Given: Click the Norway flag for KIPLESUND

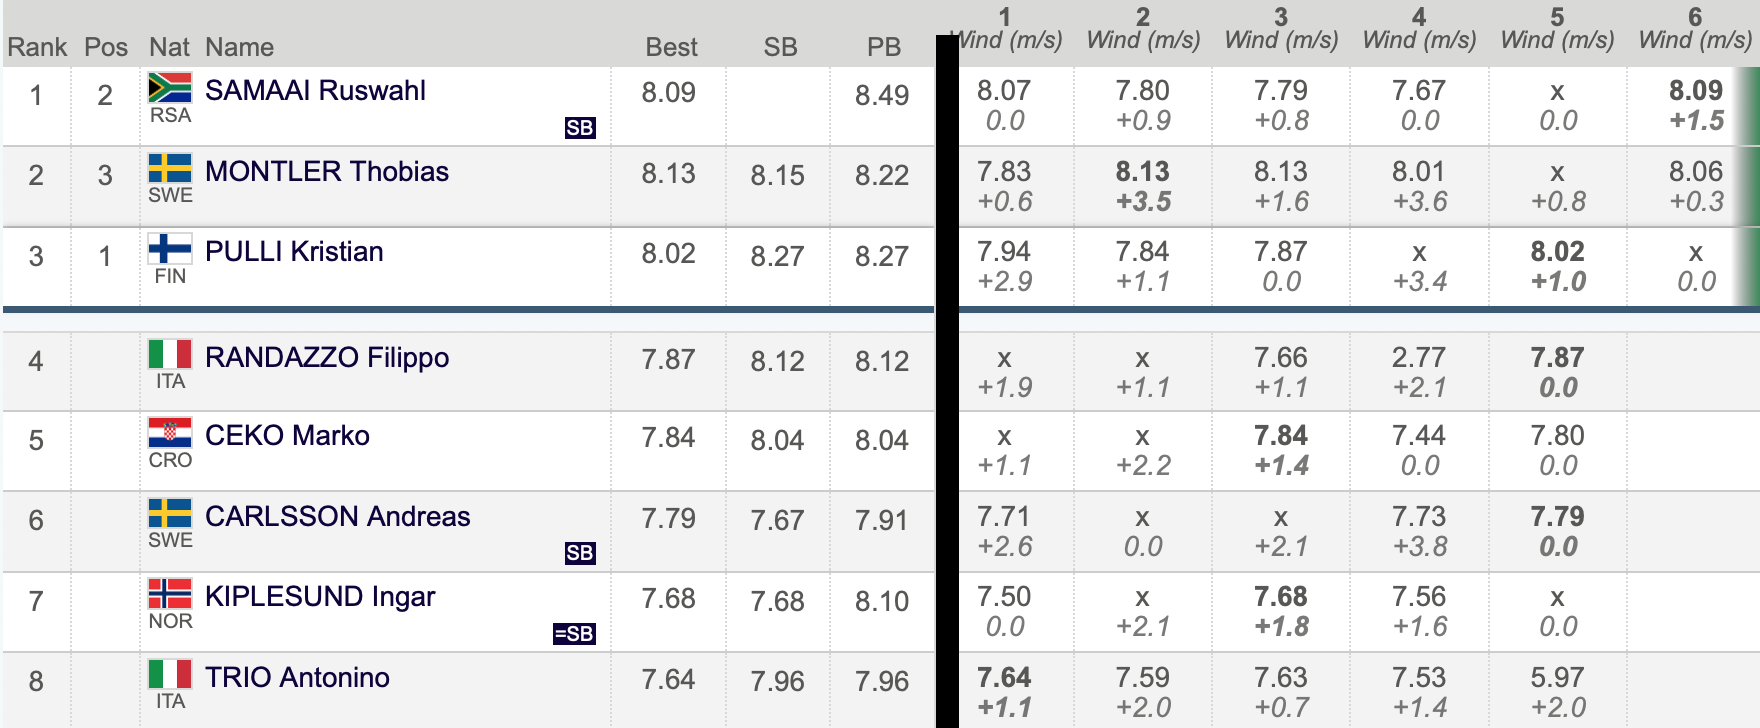Looking at the screenshot, I should click(x=170, y=594).
